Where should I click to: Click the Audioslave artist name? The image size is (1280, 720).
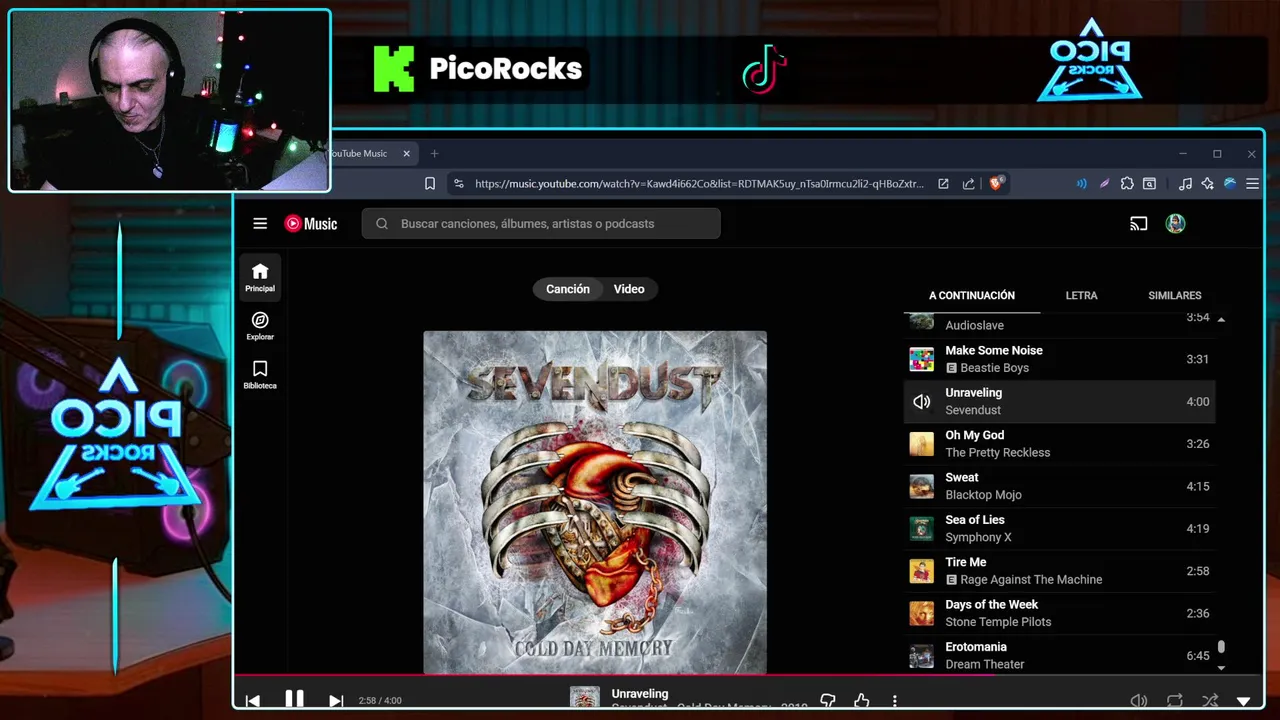(x=974, y=326)
